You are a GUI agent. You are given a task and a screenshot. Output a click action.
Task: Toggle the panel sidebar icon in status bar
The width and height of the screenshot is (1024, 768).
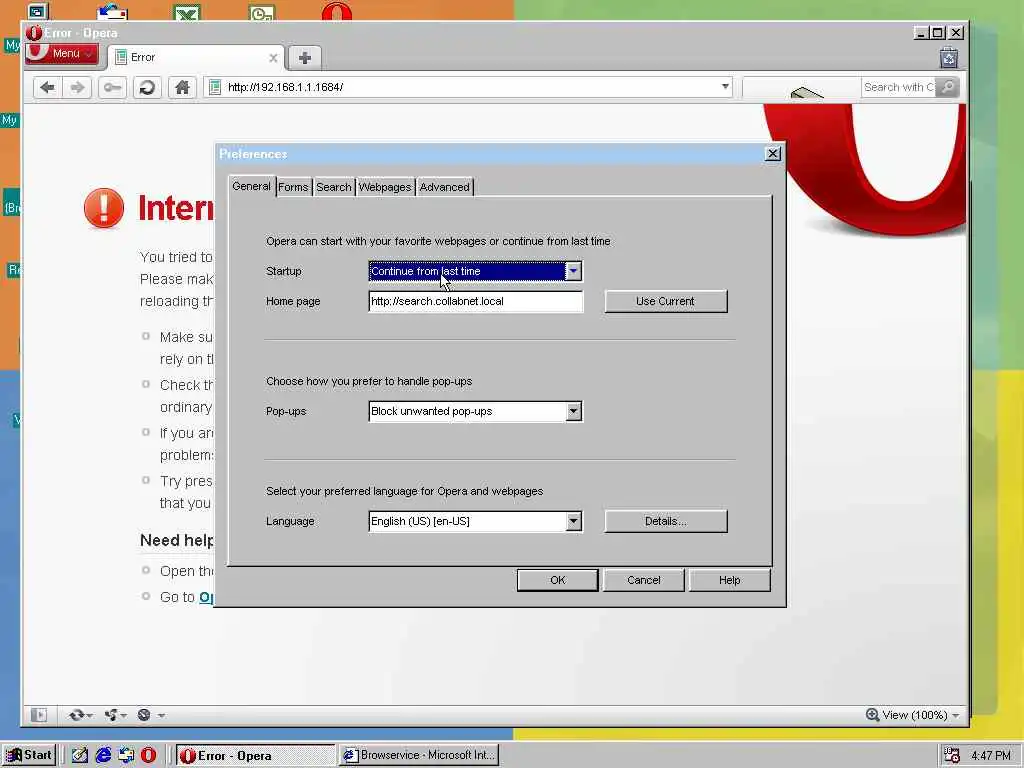click(x=39, y=715)
